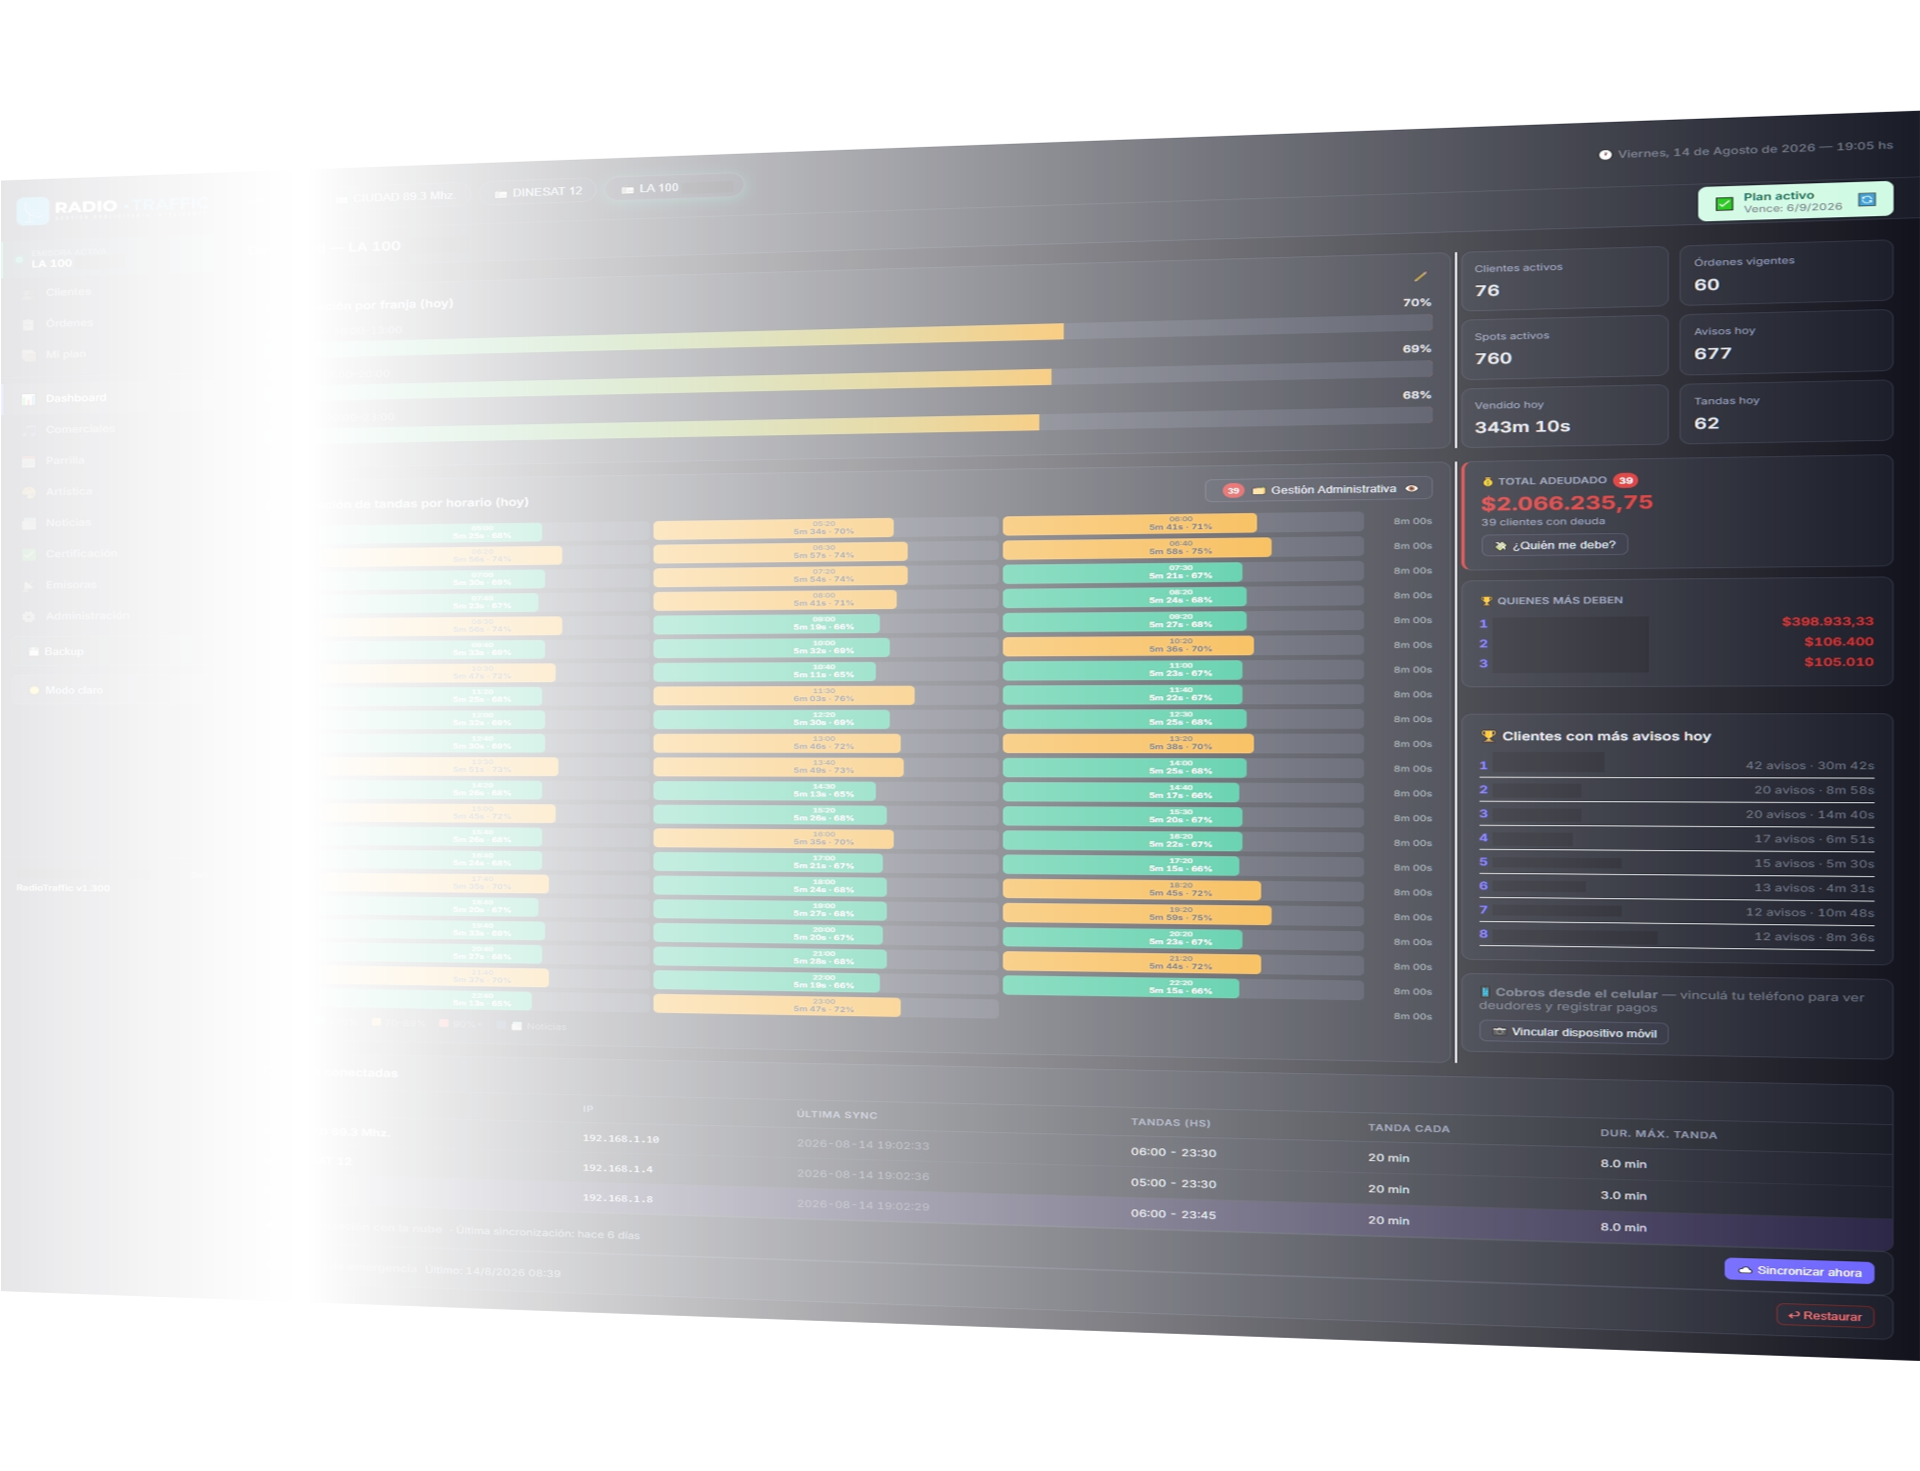Click the plan refresh icon beside Plan activo

[1866, 199]
